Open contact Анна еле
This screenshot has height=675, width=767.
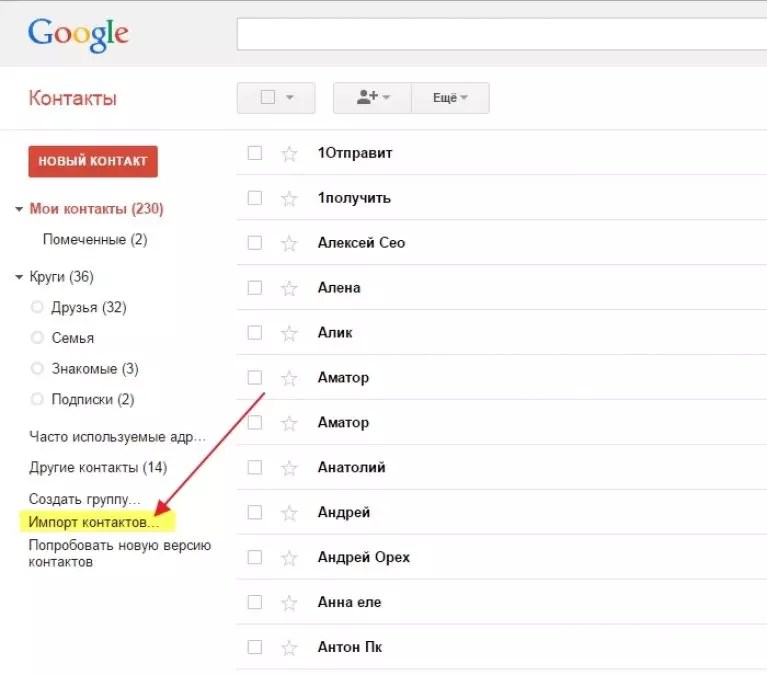349,603
